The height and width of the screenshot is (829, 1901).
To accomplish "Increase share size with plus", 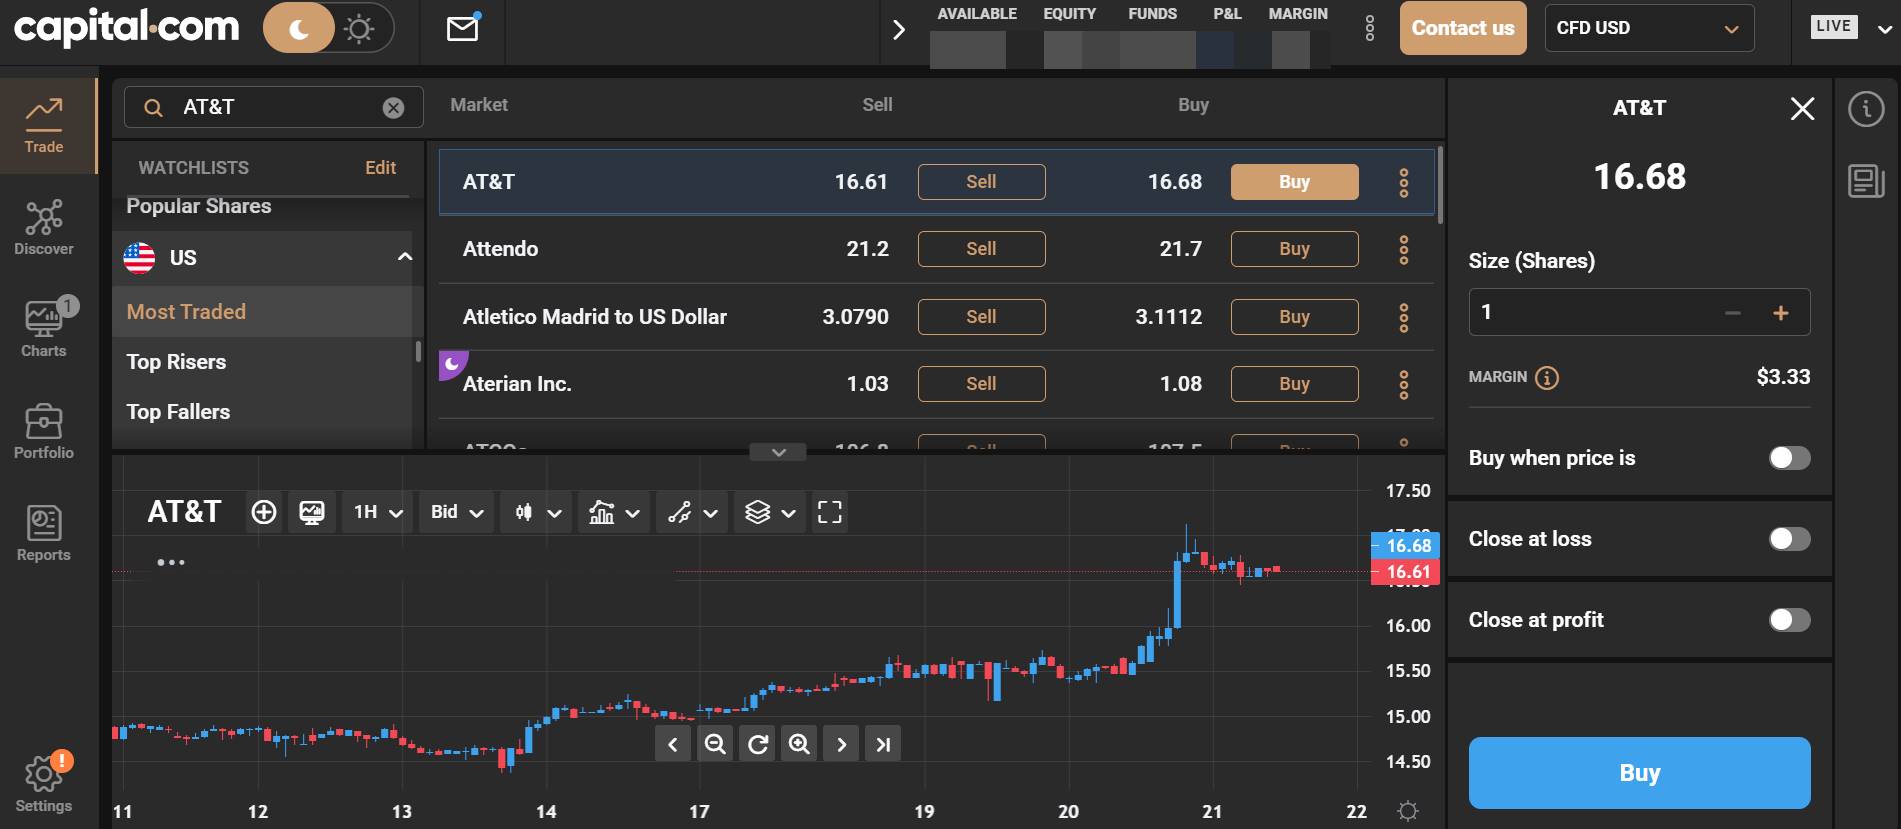I will point(1781,313).
